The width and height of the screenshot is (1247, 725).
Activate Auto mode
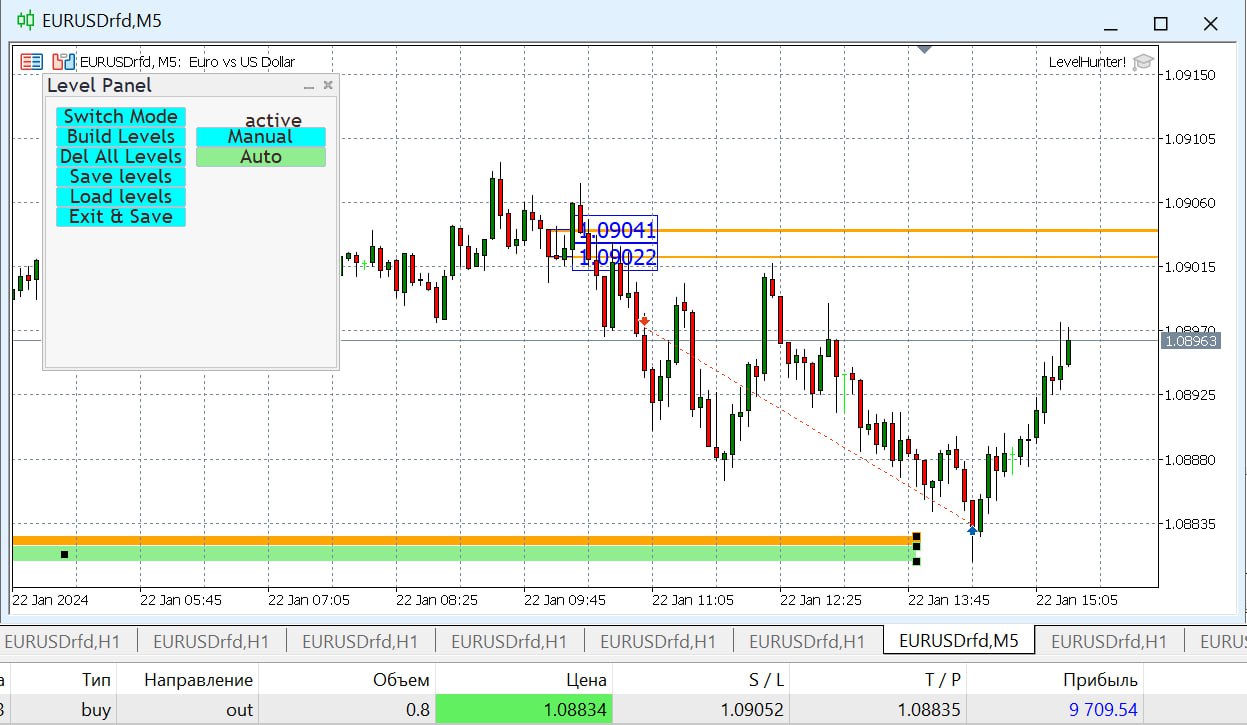coord(260,157)
